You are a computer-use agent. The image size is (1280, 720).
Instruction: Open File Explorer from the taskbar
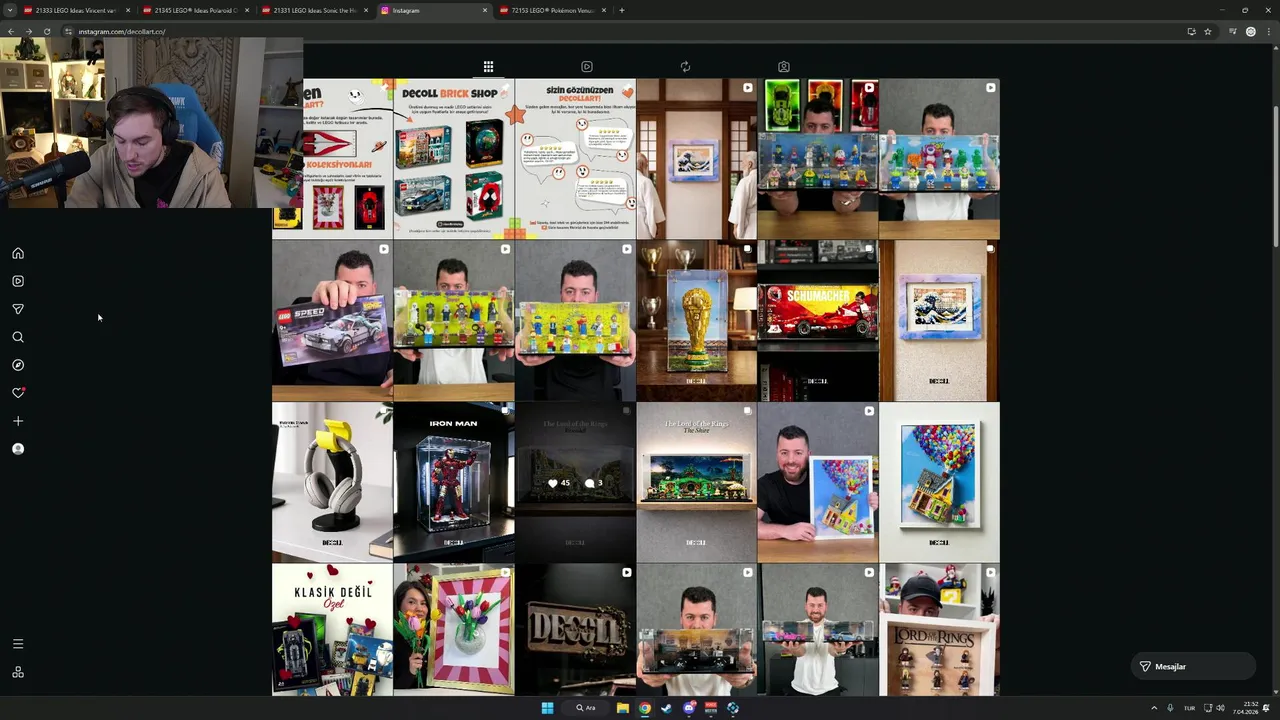click(623, 708)
